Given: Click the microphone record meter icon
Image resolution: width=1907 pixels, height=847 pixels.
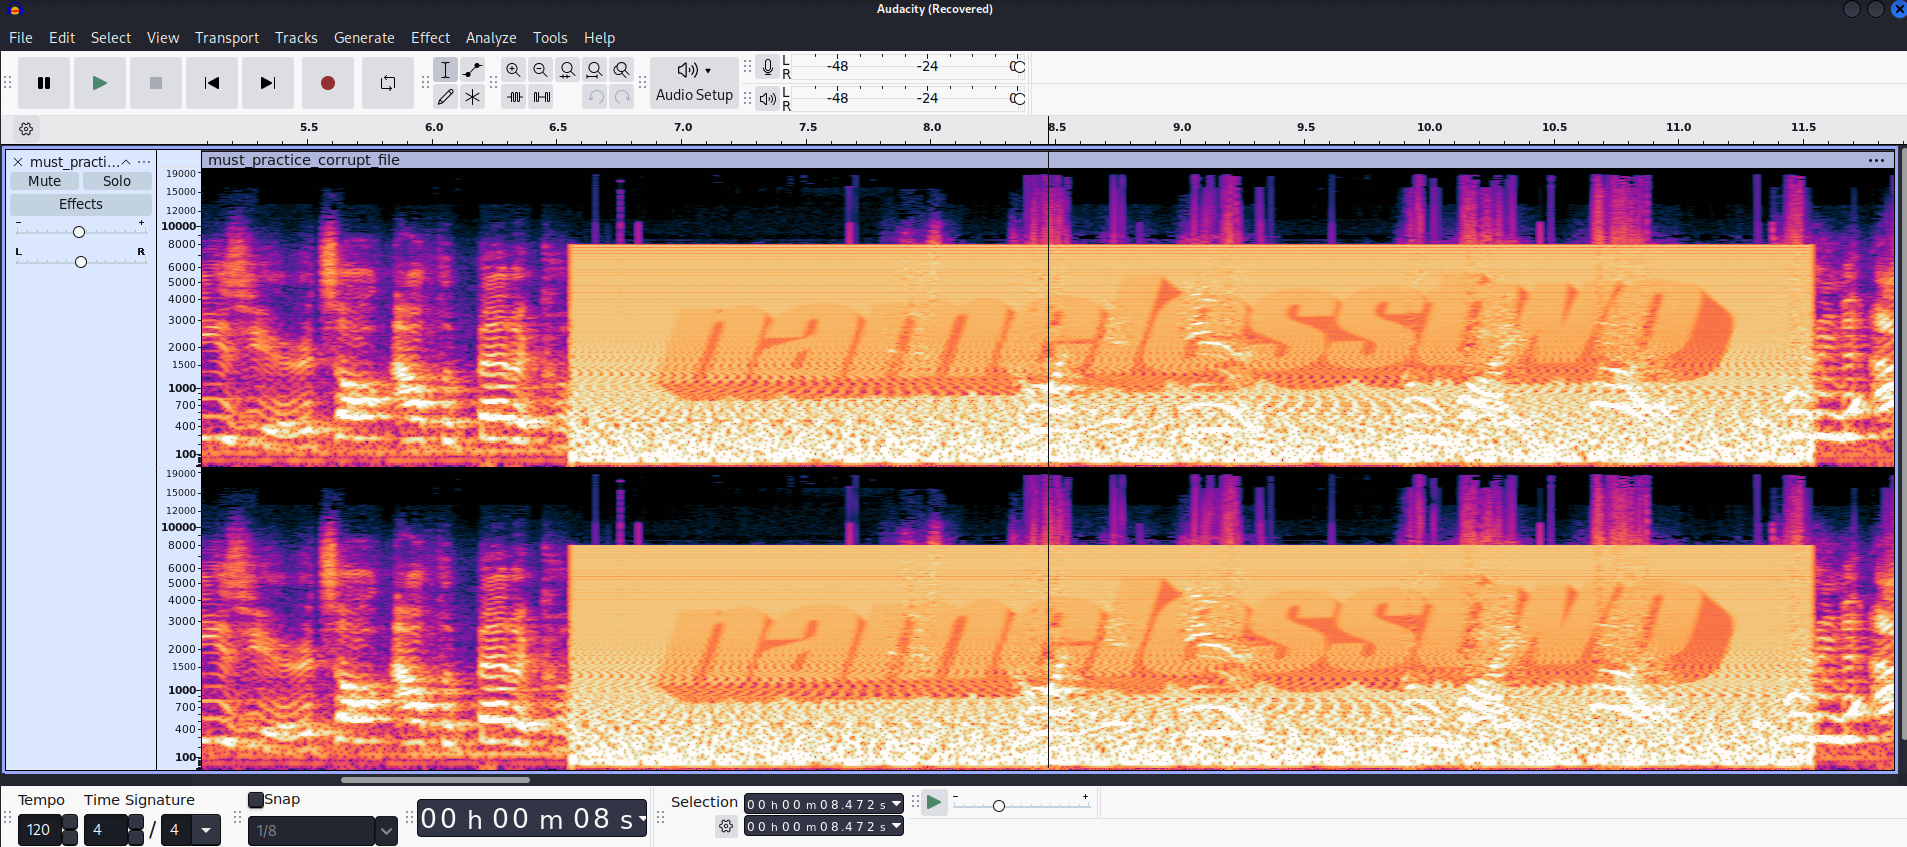Looking at the screenshot, I should click(x=767, y=67).
